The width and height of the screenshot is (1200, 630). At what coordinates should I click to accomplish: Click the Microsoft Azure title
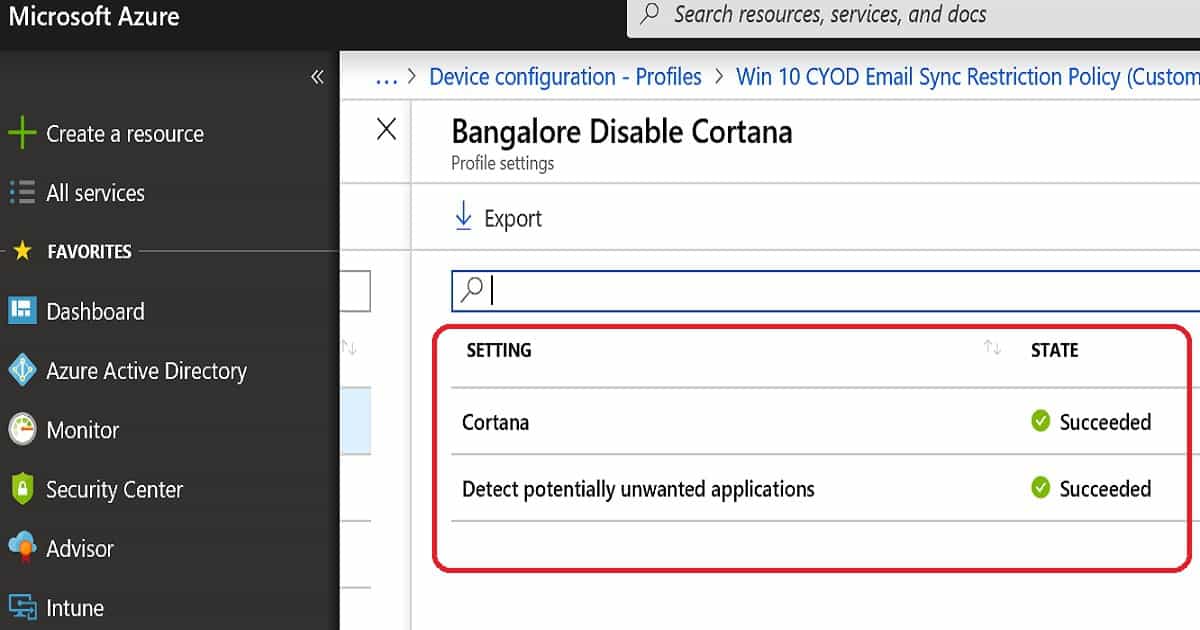pyautogui.click(x=95, y=16)
